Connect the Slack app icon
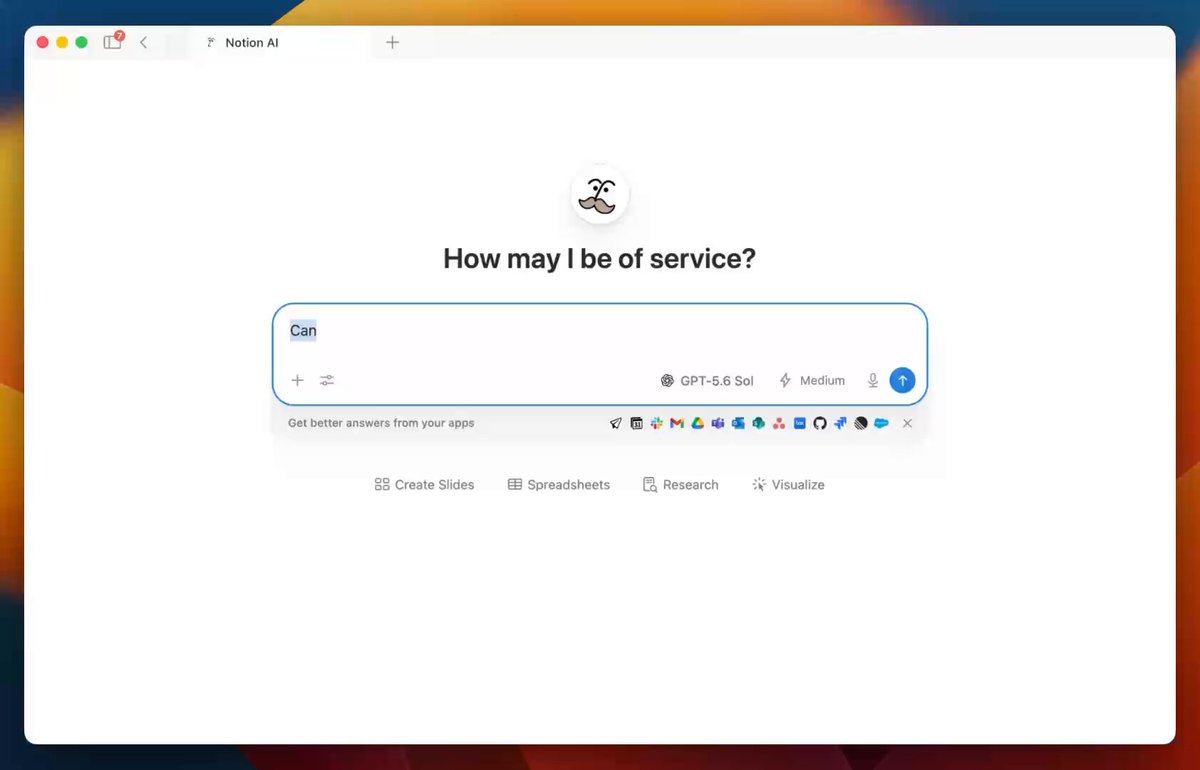The width and height of the screenshot is (1200, 770). 657,423
